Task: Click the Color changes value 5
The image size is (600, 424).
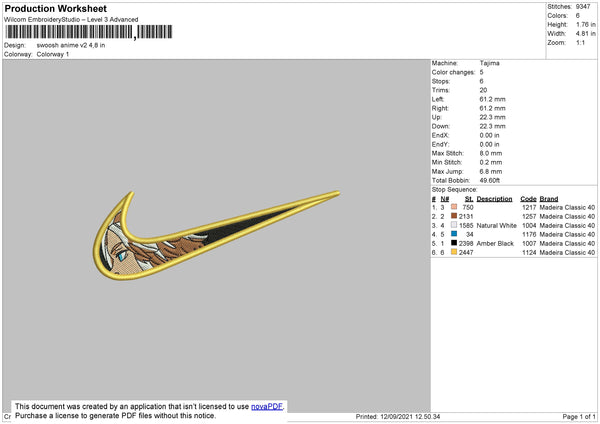Action: point(481,72)
